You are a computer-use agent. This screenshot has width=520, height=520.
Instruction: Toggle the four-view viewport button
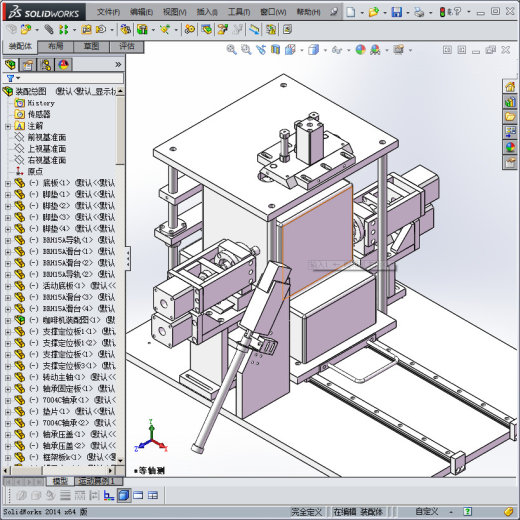point(153,495)
